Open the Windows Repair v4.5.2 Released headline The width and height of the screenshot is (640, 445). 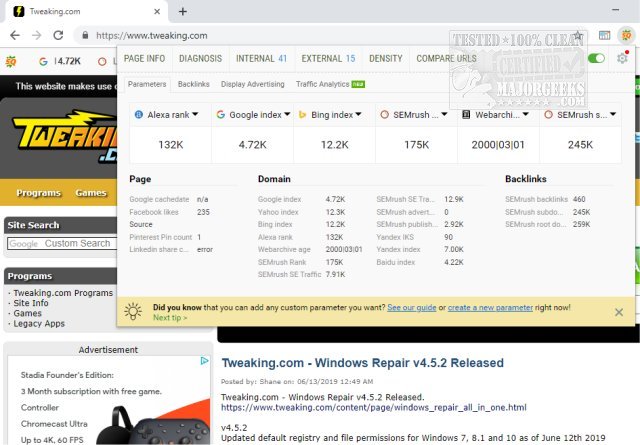click(362, 363)
